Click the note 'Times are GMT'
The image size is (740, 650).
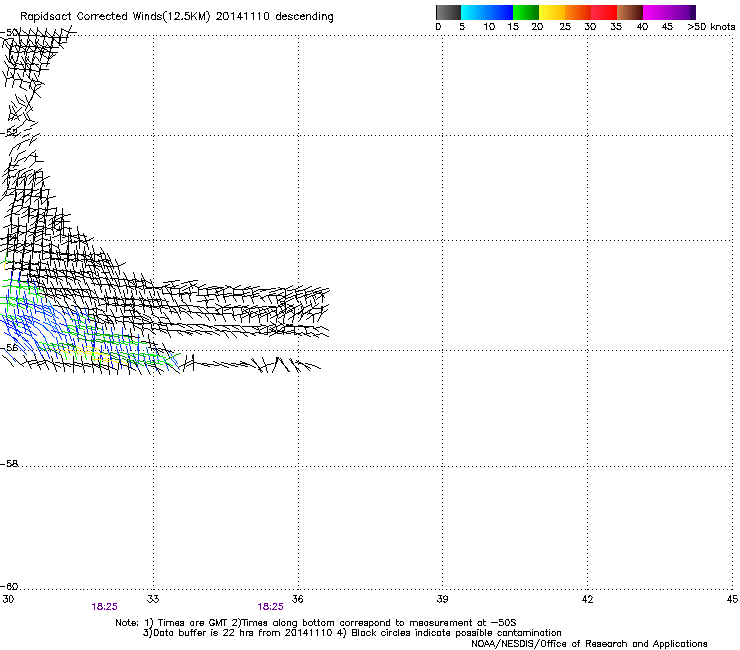click(x=193, y=623)
